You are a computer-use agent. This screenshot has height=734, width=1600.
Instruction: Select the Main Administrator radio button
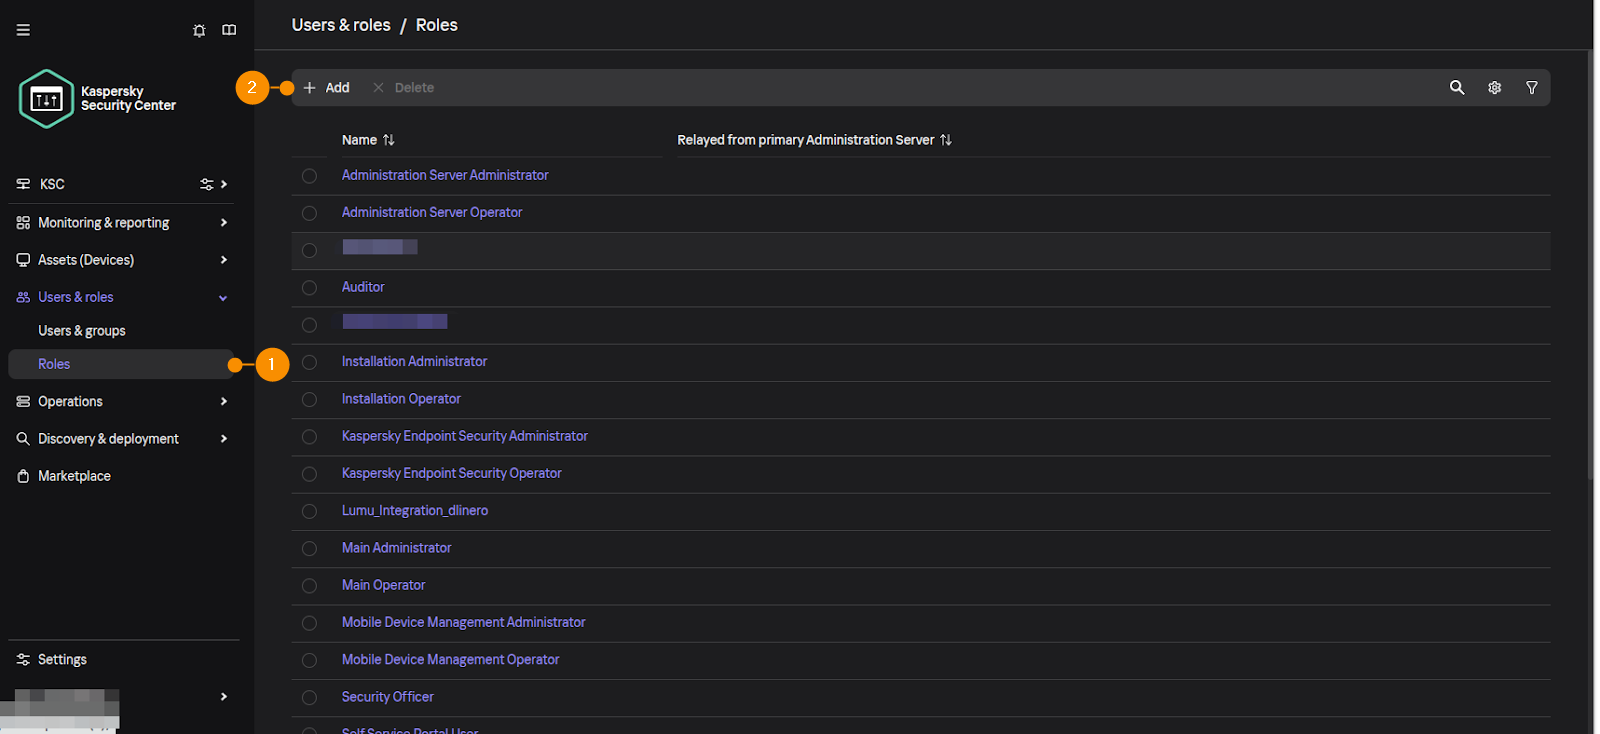click(x=309, y=549)
